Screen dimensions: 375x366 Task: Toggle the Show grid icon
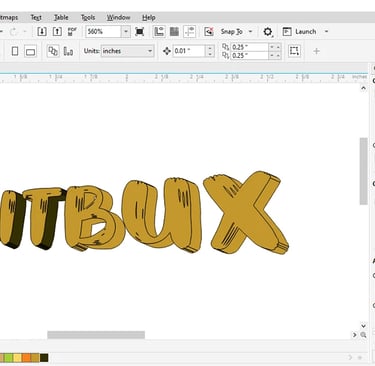pos(174,32)
